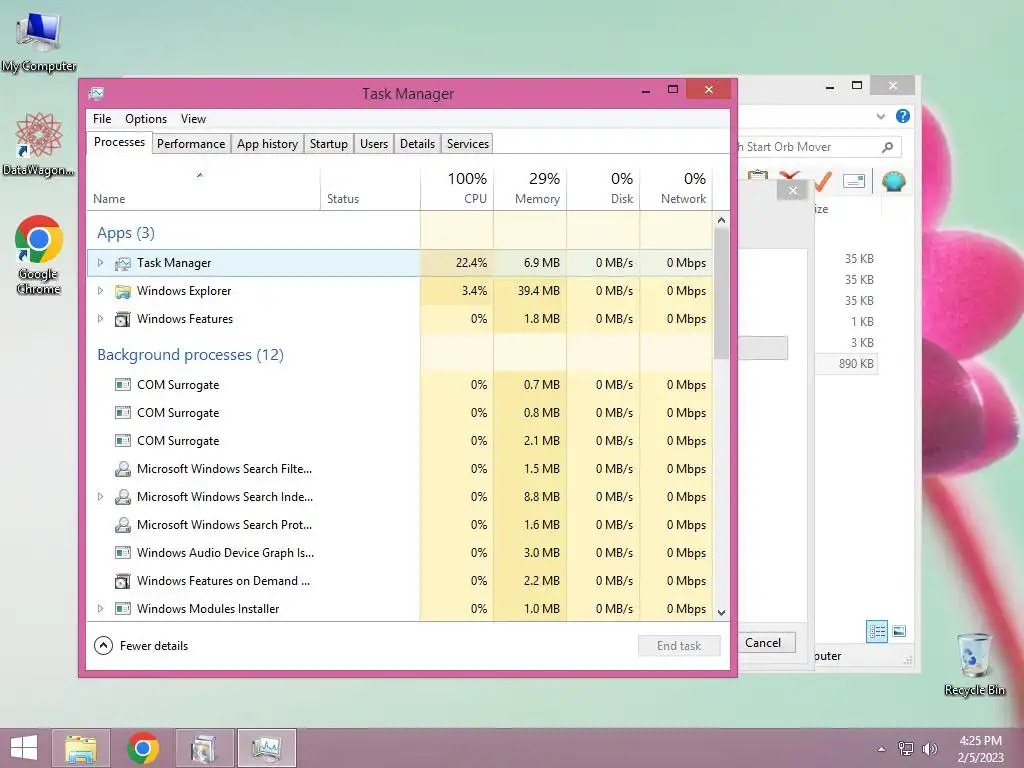Expand the Windows Modules Installer row
This screenshot has height=768, width=1024.
100,609
